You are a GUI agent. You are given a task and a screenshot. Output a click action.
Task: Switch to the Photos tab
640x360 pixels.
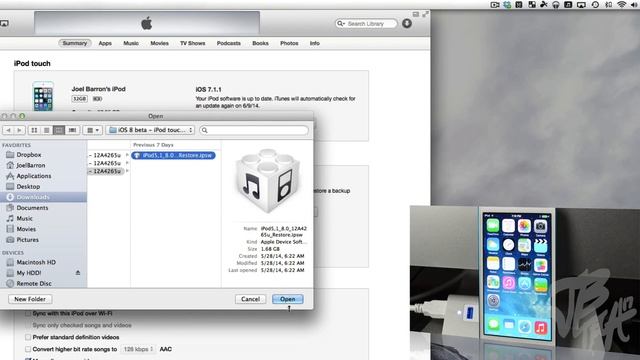[x=289, y=43]
